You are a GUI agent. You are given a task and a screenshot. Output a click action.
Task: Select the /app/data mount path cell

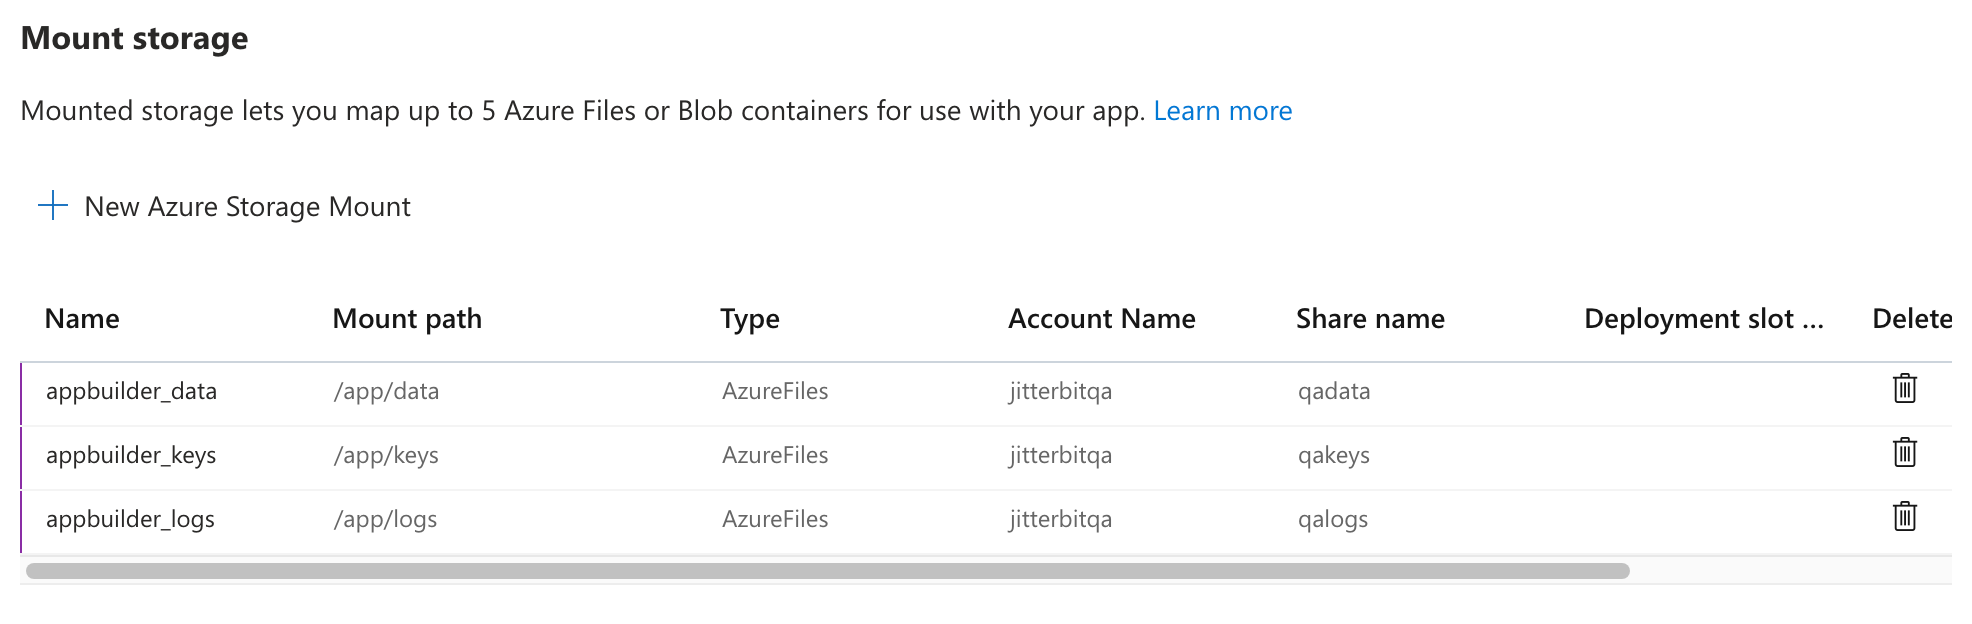click(x=386, y=391)
